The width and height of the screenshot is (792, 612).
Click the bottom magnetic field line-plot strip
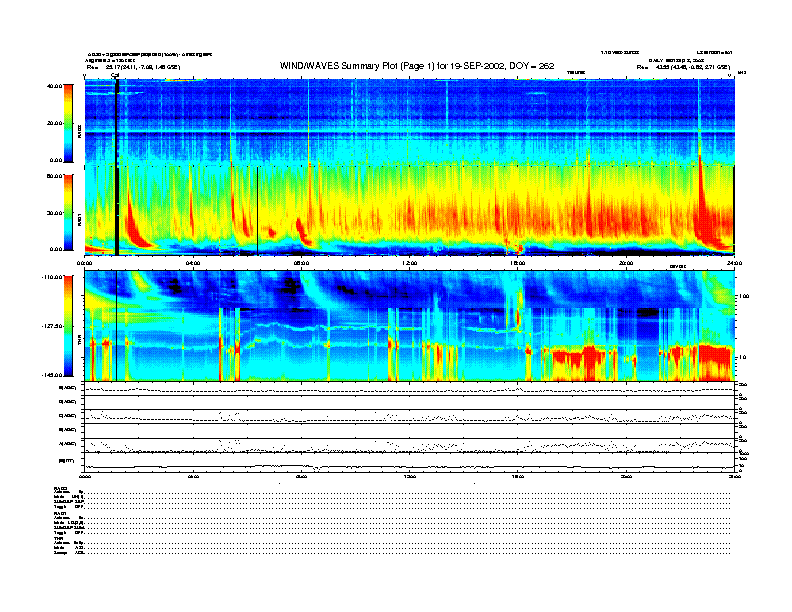(409, 463)
